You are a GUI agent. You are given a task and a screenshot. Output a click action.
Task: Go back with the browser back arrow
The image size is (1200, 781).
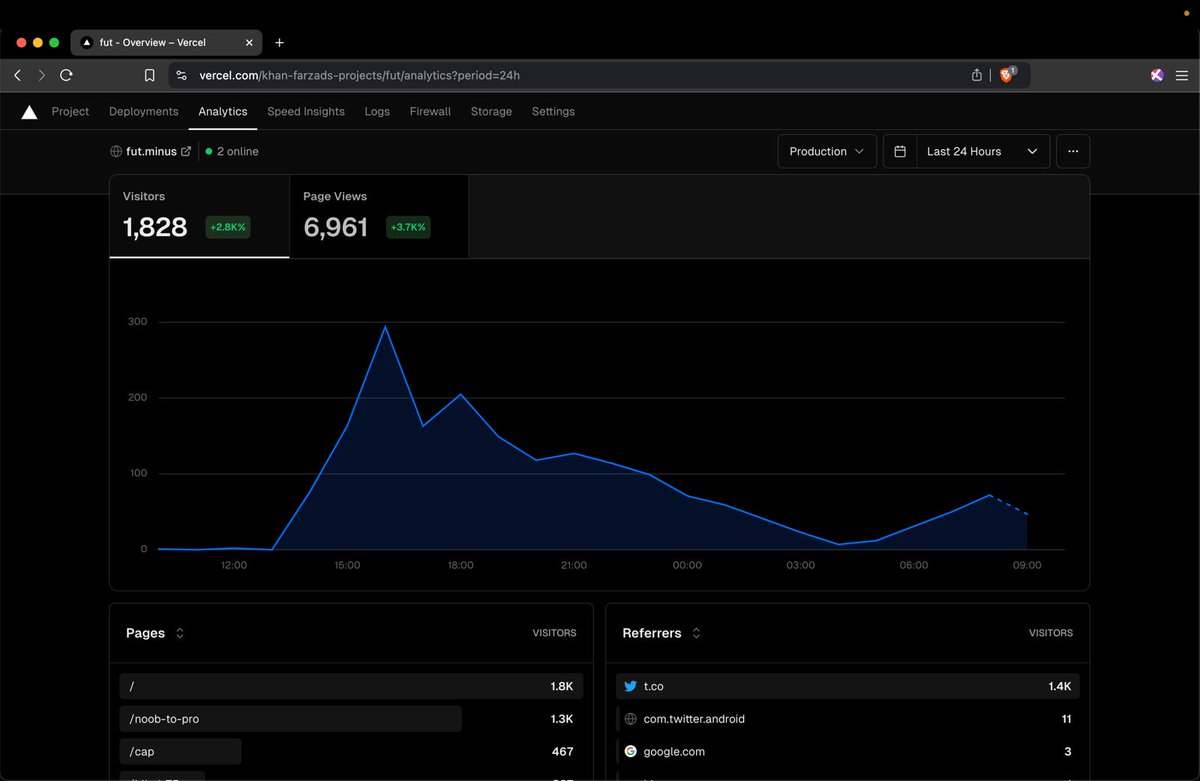click(18, 75)
